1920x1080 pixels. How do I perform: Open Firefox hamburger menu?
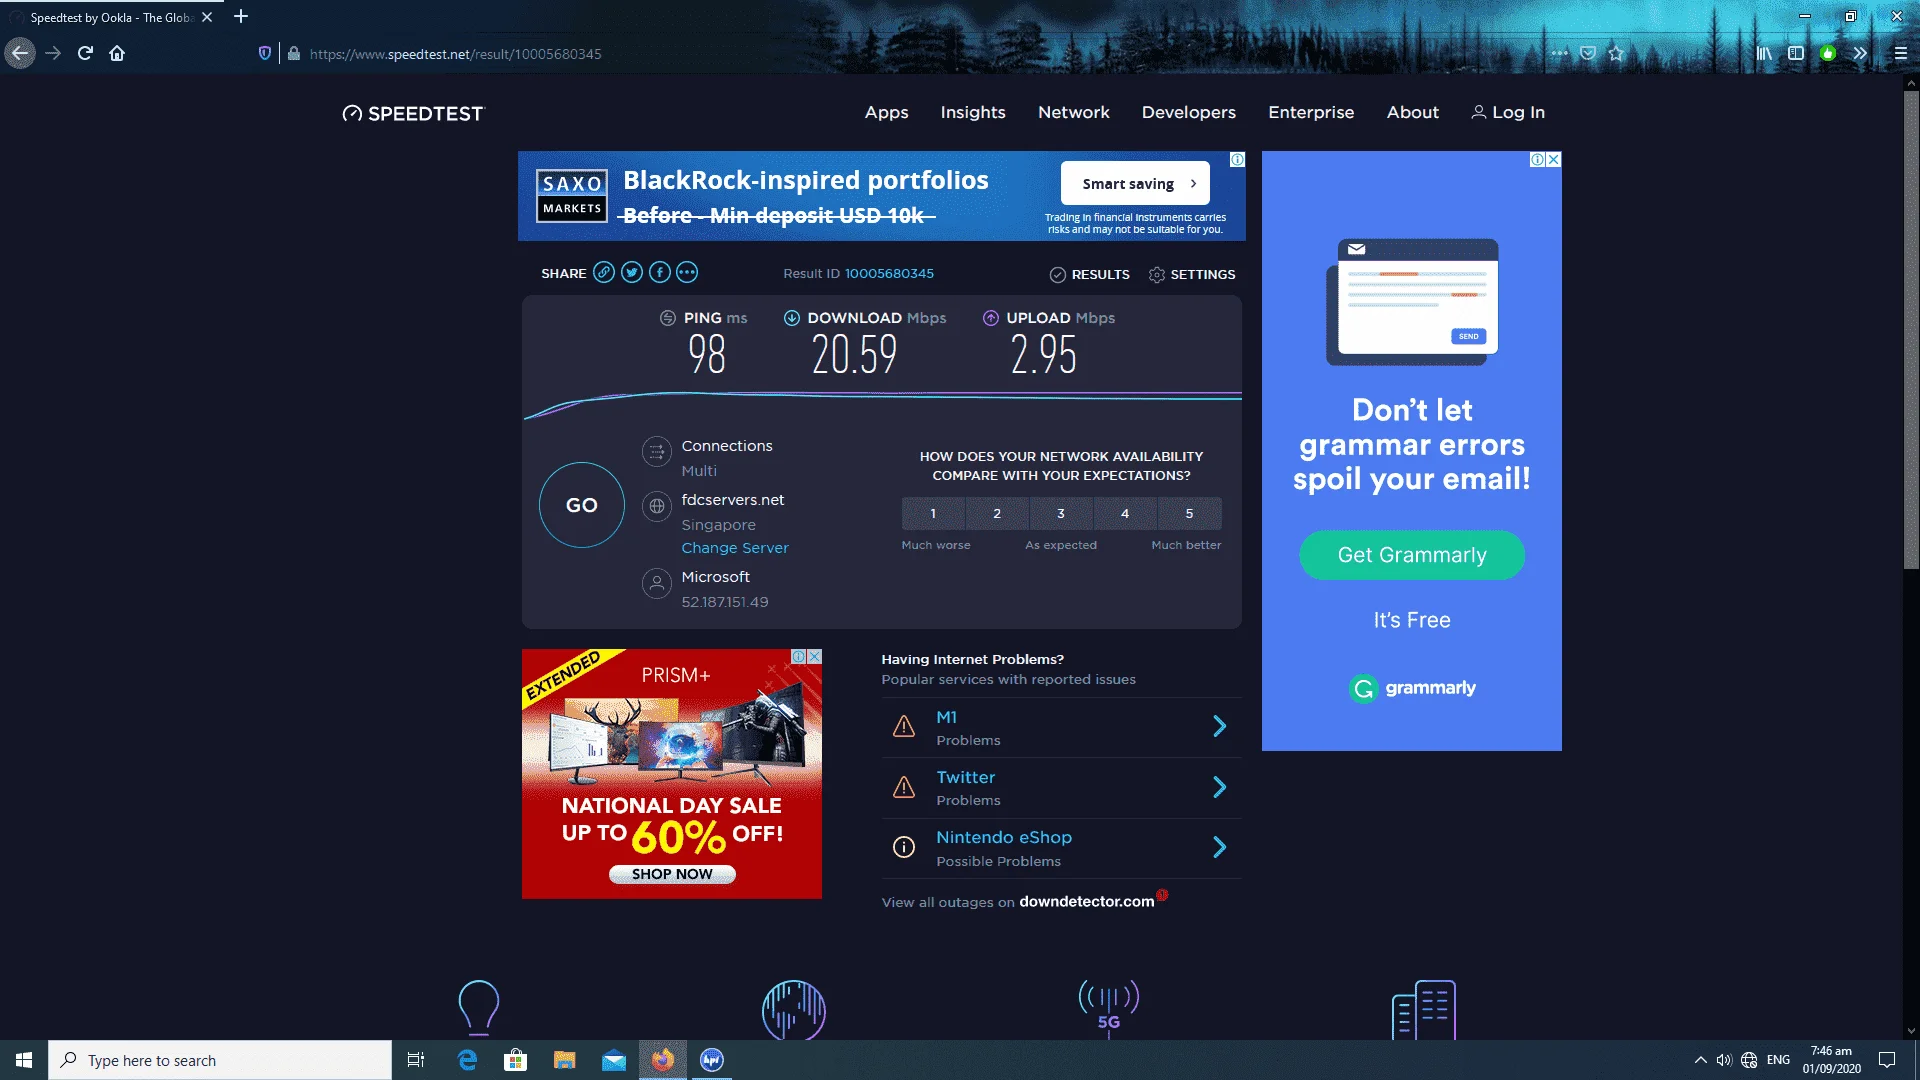[1901, 53]
